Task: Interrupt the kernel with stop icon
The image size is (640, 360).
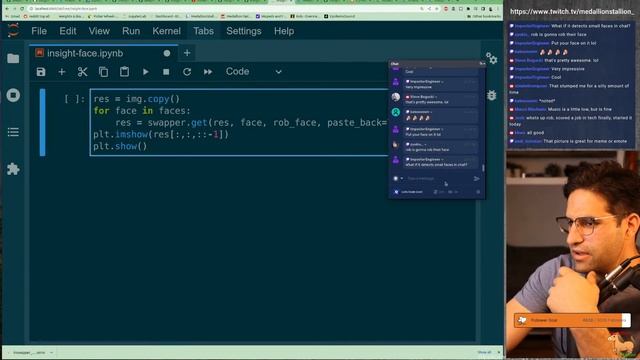Action: click(166, 72)
